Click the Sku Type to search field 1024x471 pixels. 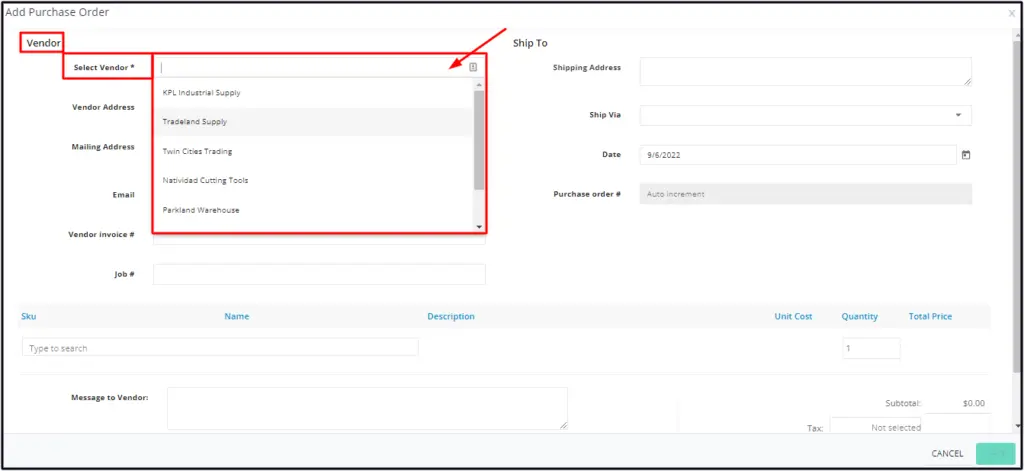coord(220,348)
